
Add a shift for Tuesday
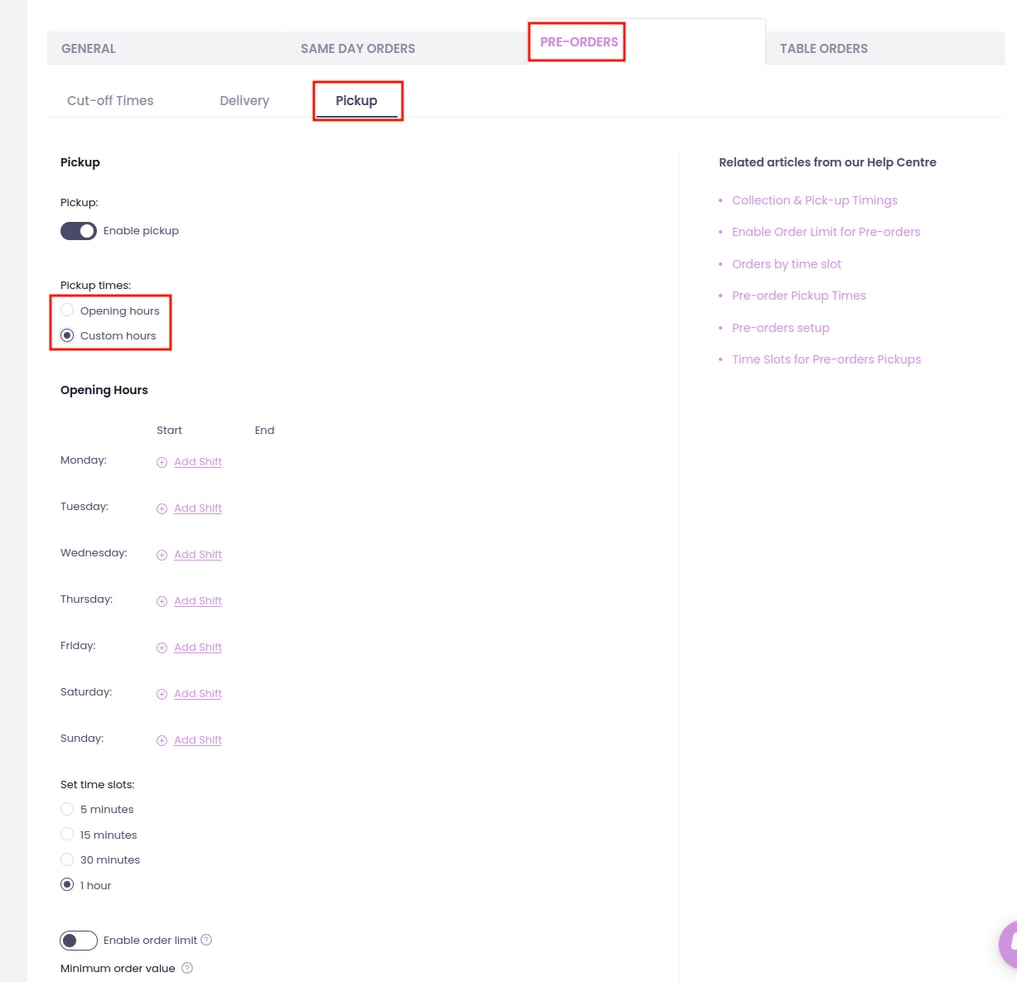pyautogui.click(x=197, y=508)
